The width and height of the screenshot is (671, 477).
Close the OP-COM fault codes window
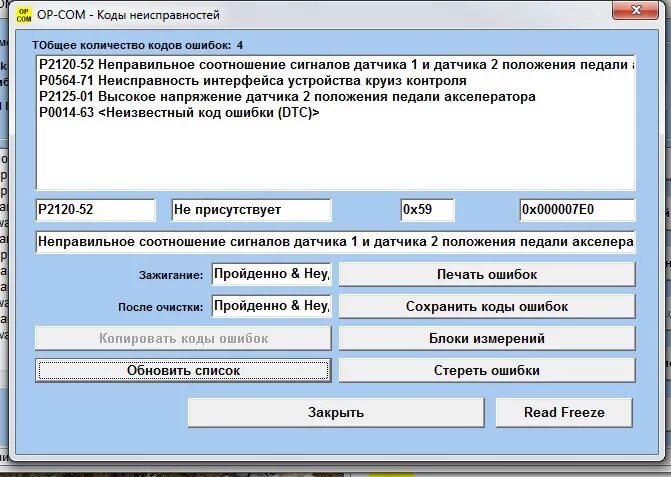click(x=635, y=10)
